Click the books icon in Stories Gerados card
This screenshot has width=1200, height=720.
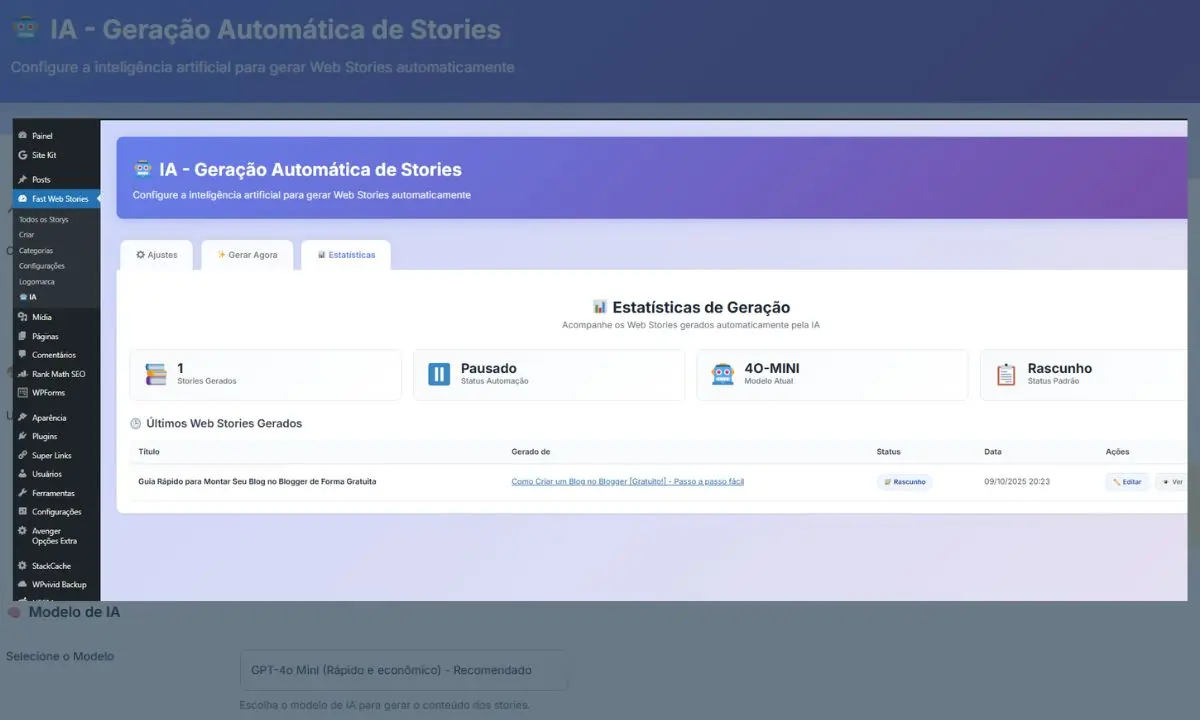pyautogui.click(x=156, y=374)
